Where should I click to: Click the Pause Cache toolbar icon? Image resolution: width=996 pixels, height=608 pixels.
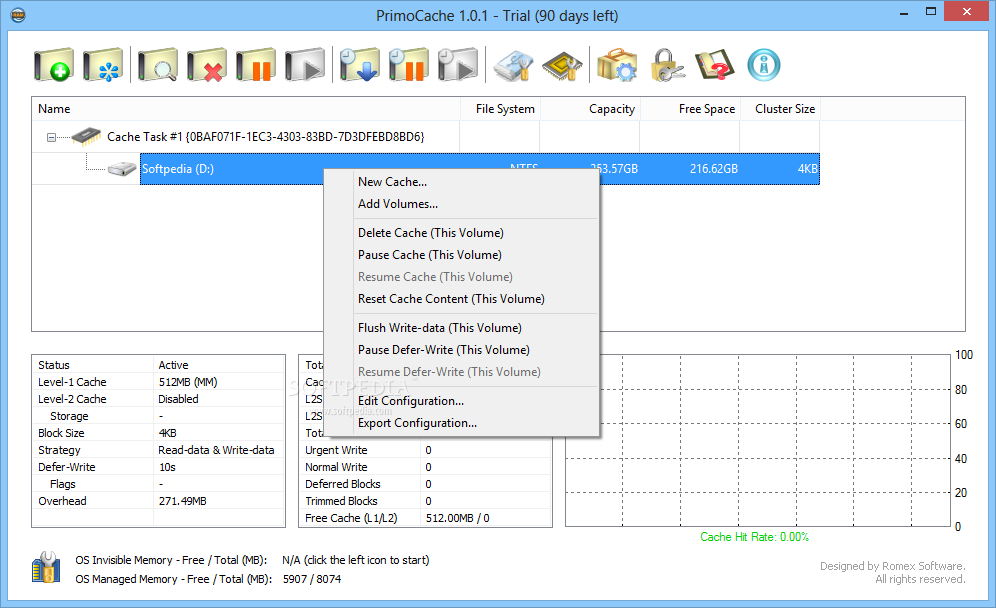click(256, 64)
